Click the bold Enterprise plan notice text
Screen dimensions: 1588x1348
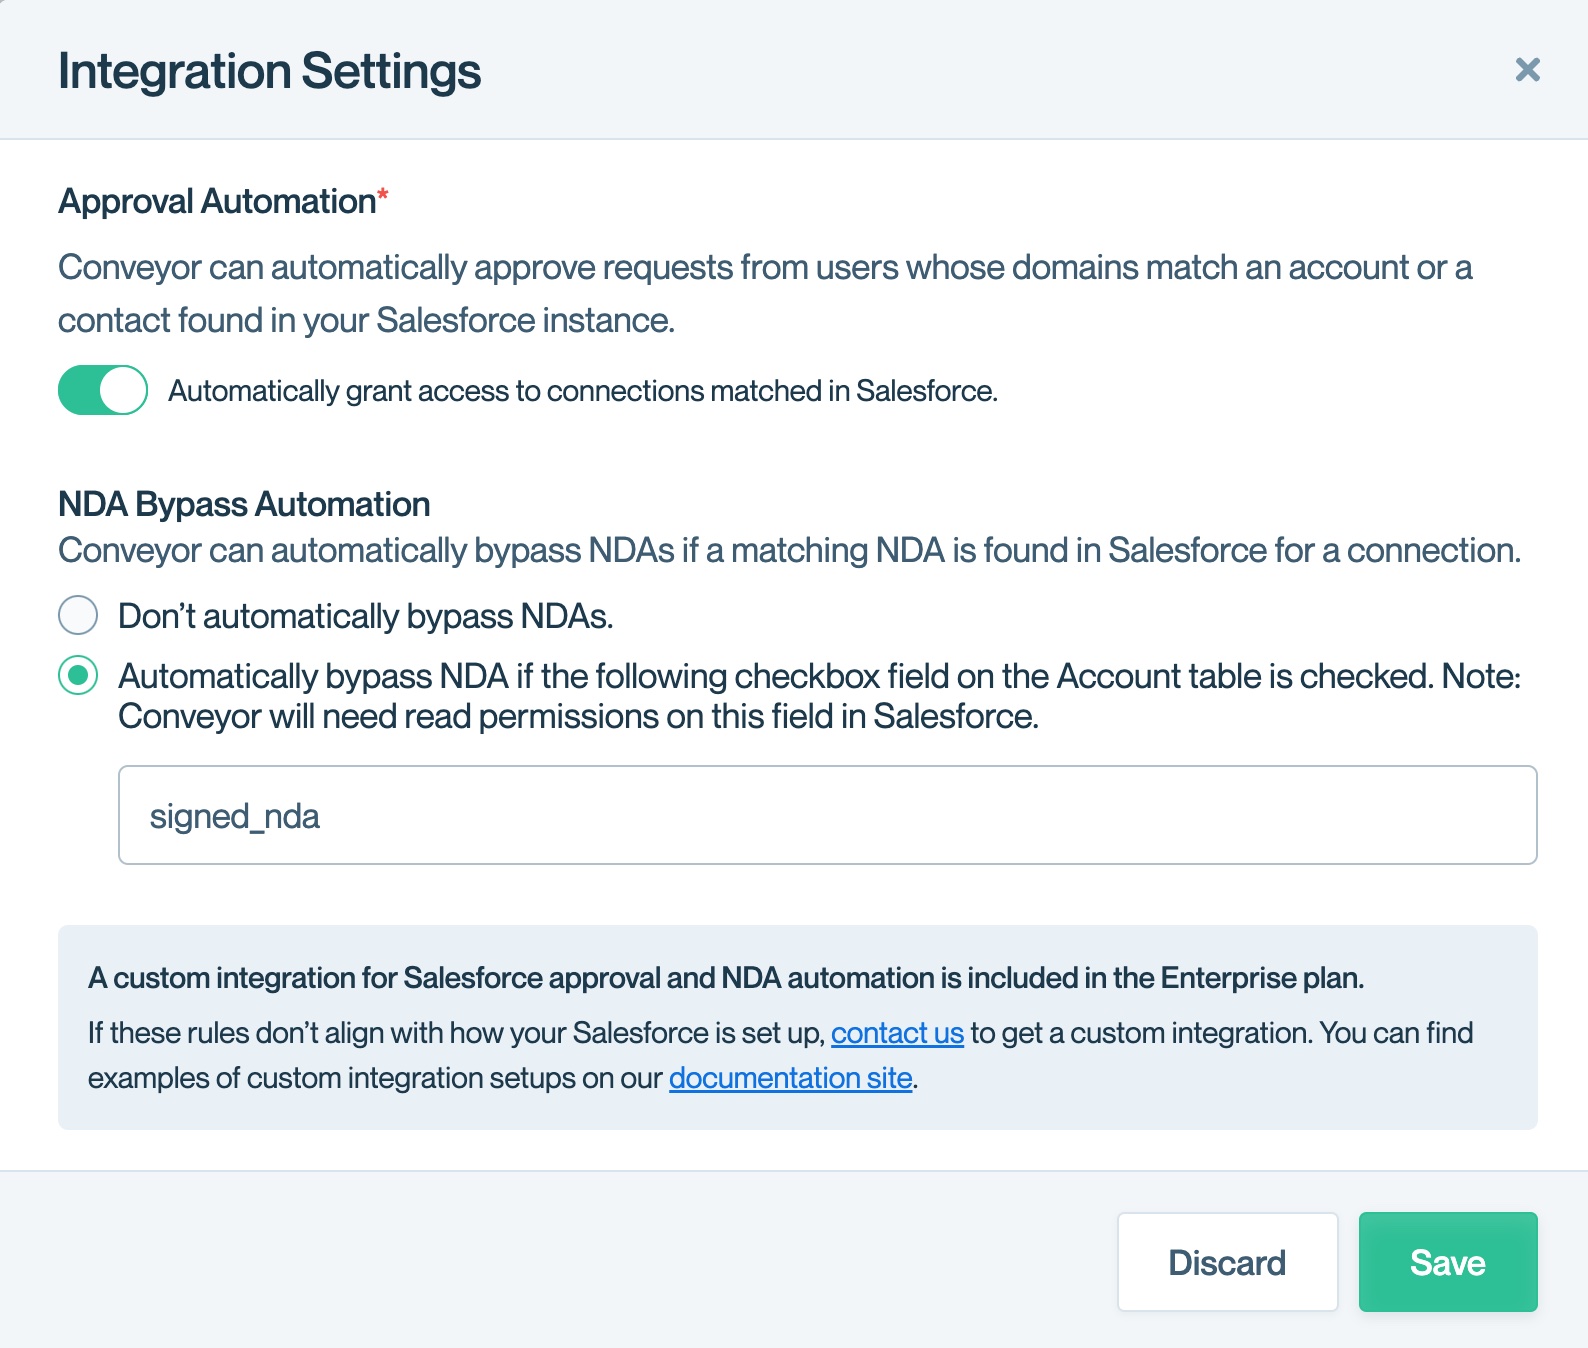[x=725, y=978]
